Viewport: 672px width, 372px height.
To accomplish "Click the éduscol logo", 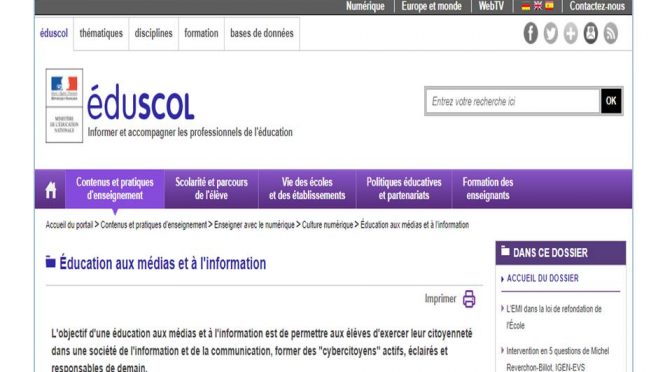I will click(x=141, y=102).
